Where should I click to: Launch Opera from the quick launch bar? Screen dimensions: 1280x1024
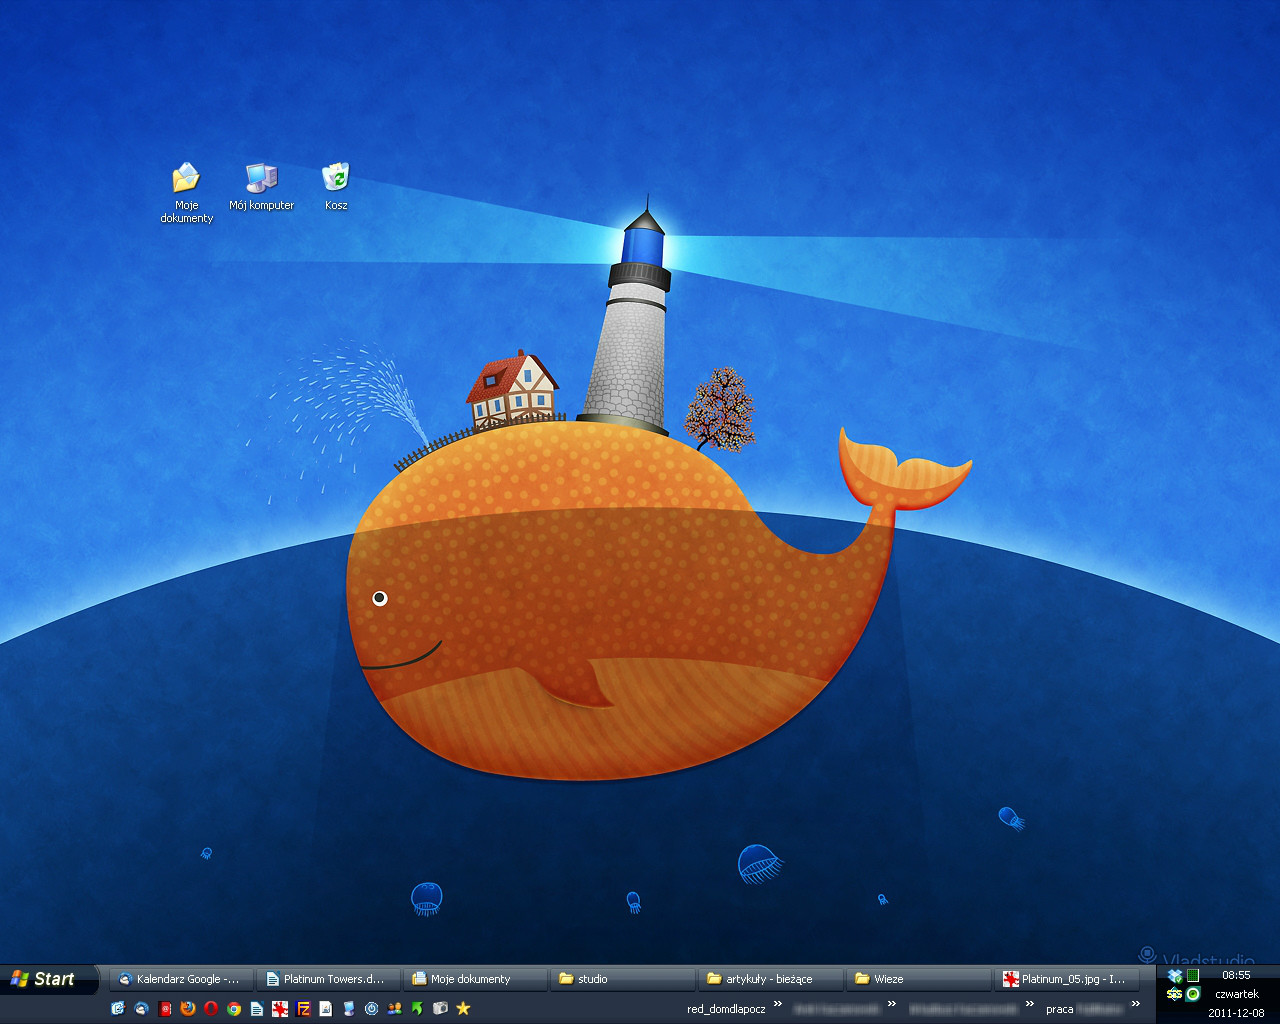211,1009
